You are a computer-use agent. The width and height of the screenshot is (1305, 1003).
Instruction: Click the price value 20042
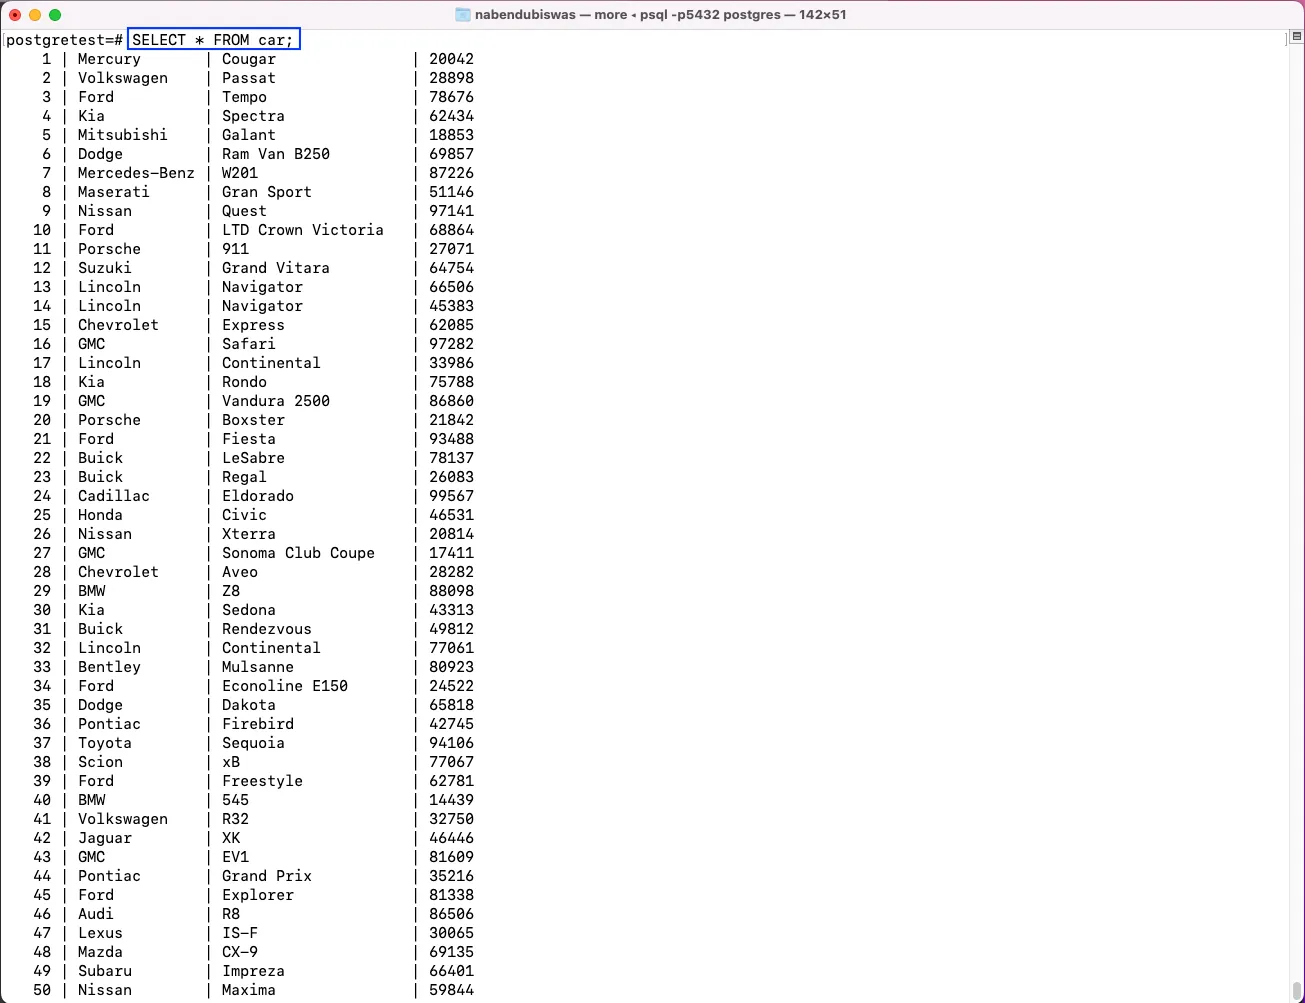451,59
